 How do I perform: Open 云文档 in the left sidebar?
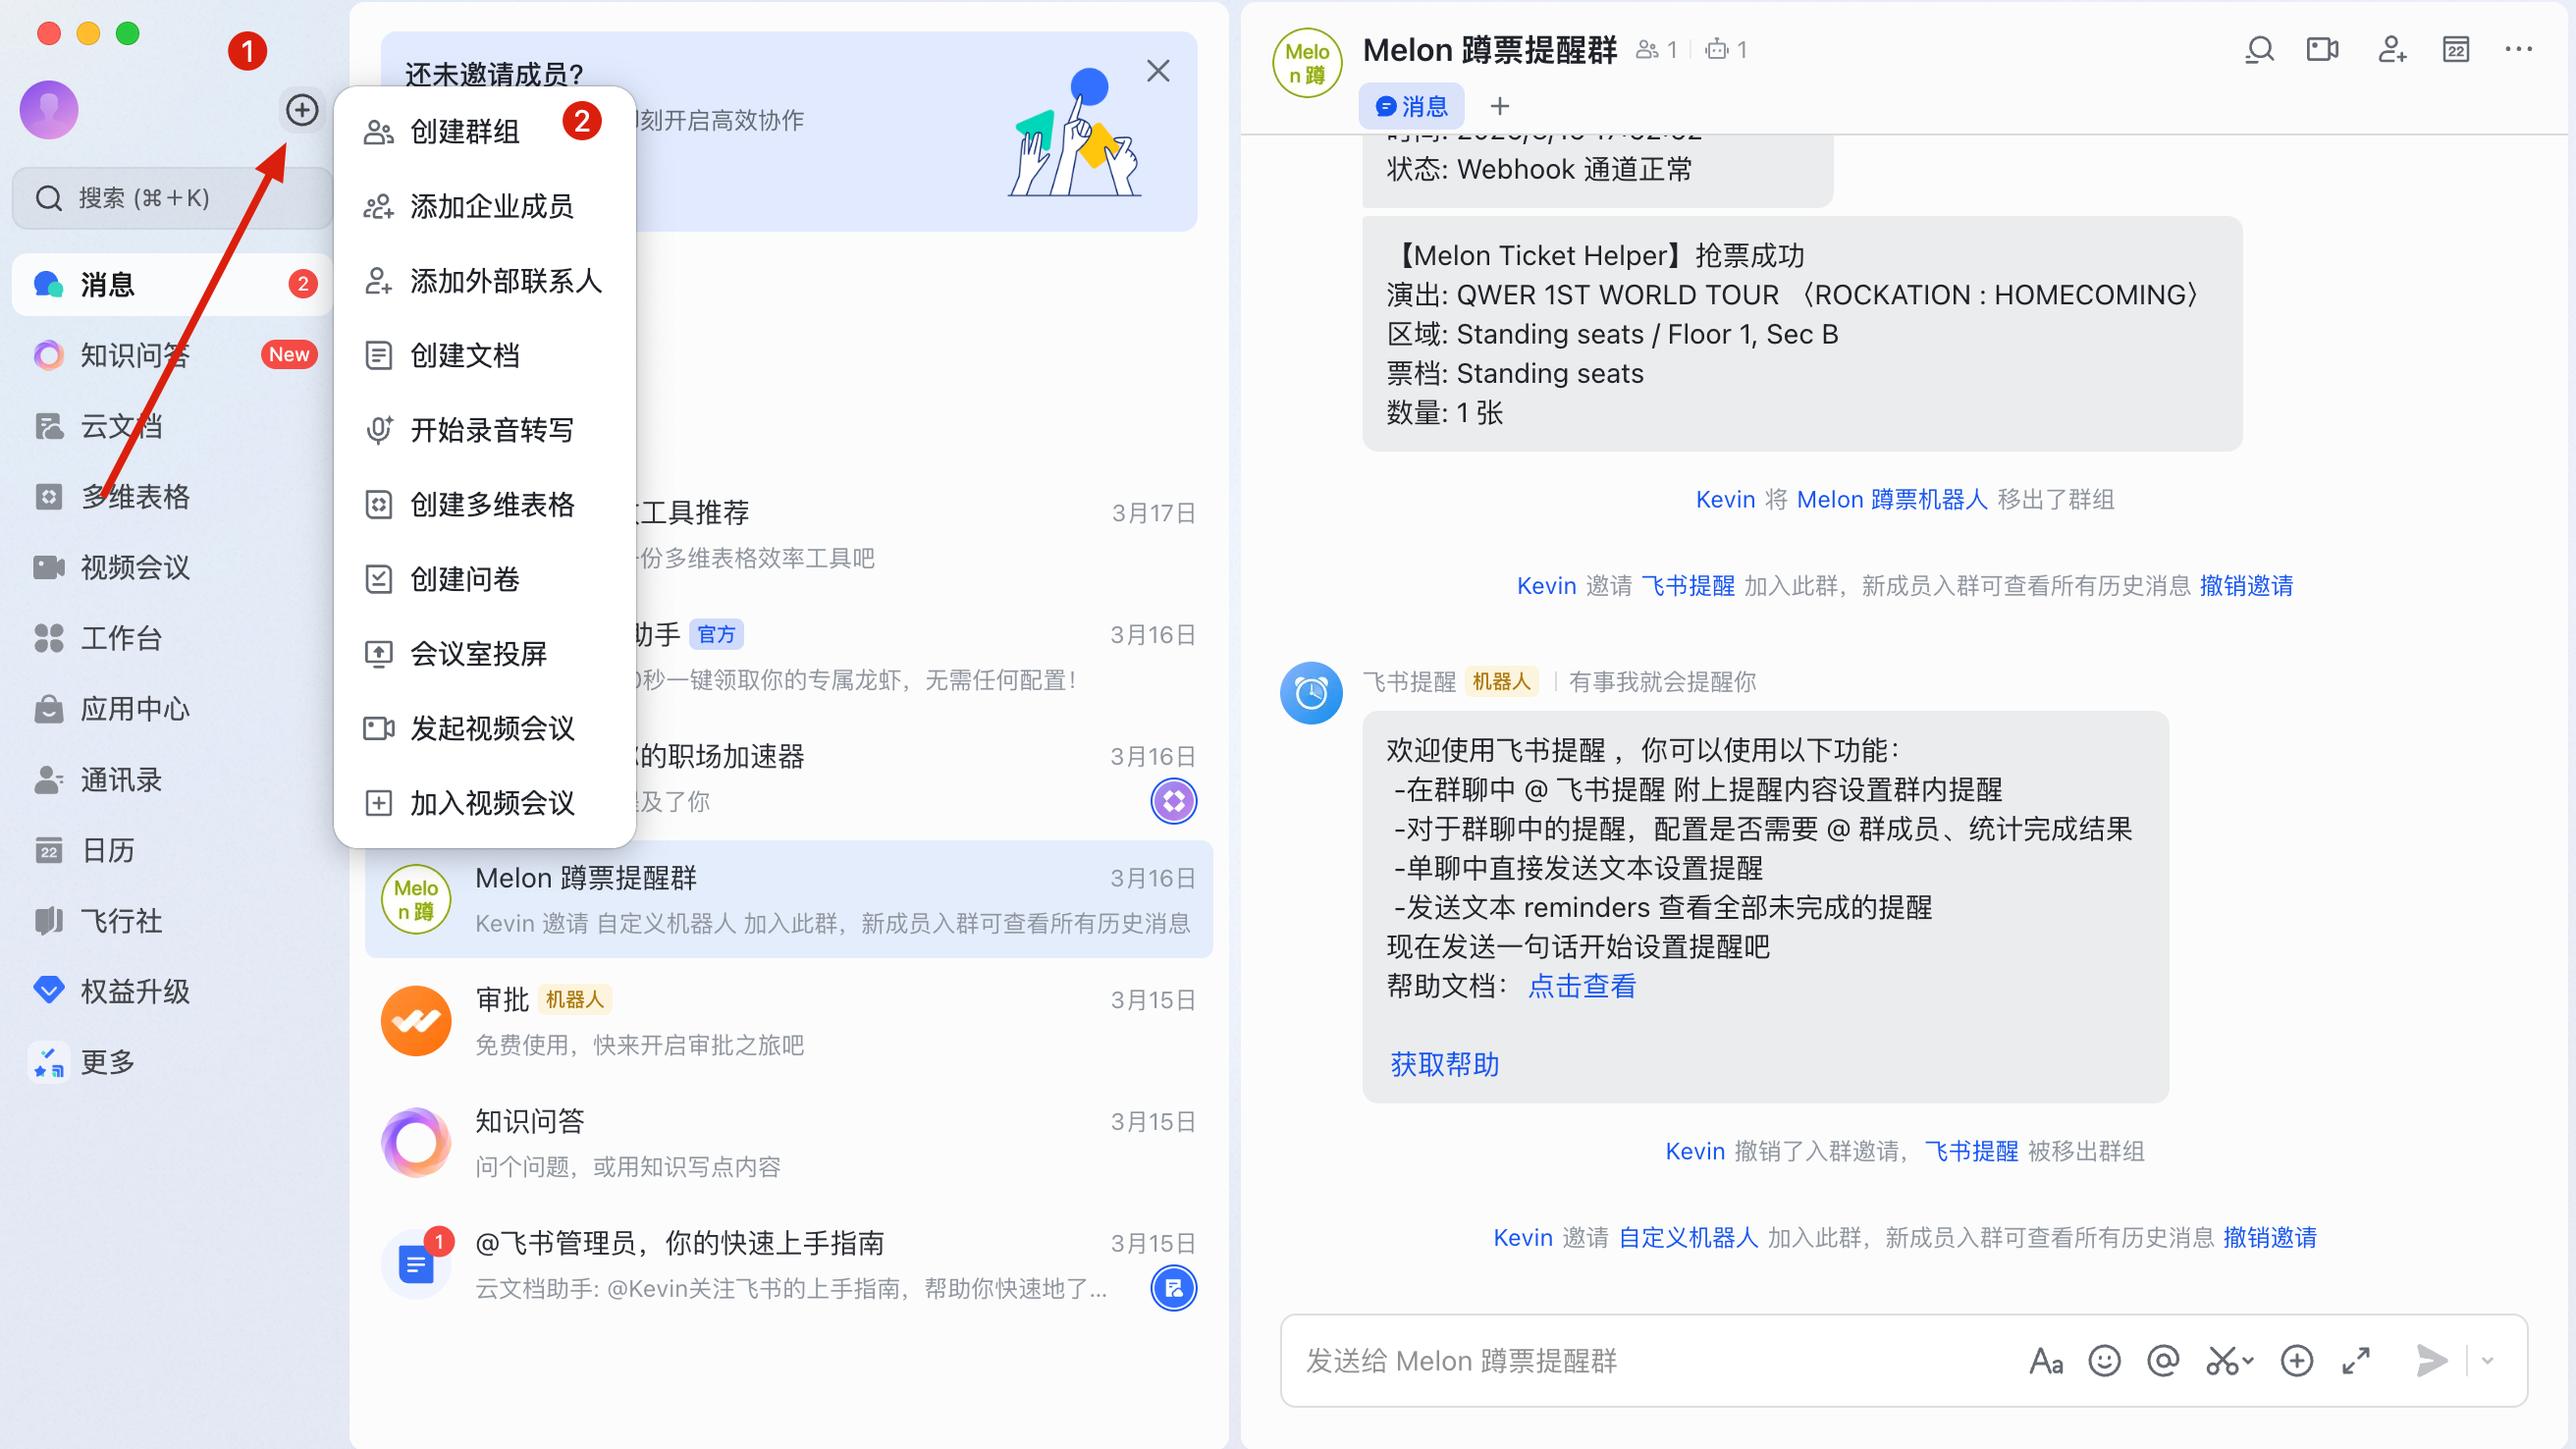coord(172,426)
